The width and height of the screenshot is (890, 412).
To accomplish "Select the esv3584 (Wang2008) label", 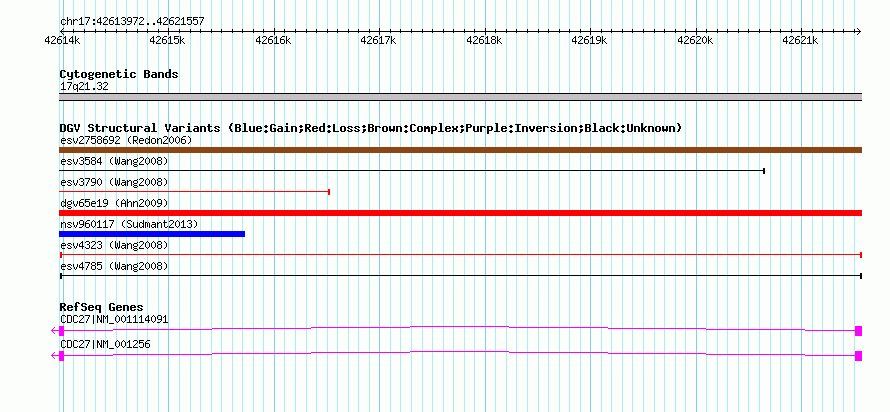I will coord(114,161).
